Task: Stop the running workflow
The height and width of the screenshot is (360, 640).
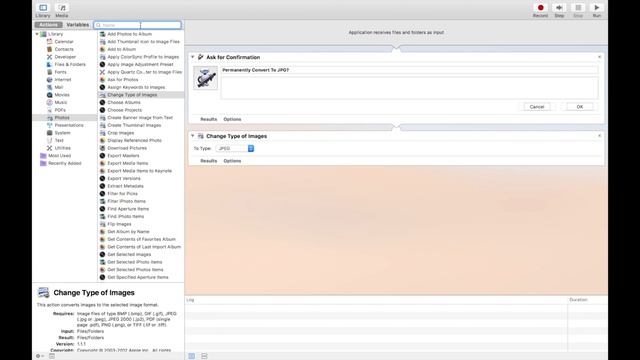Action: (x=578, y=10)
